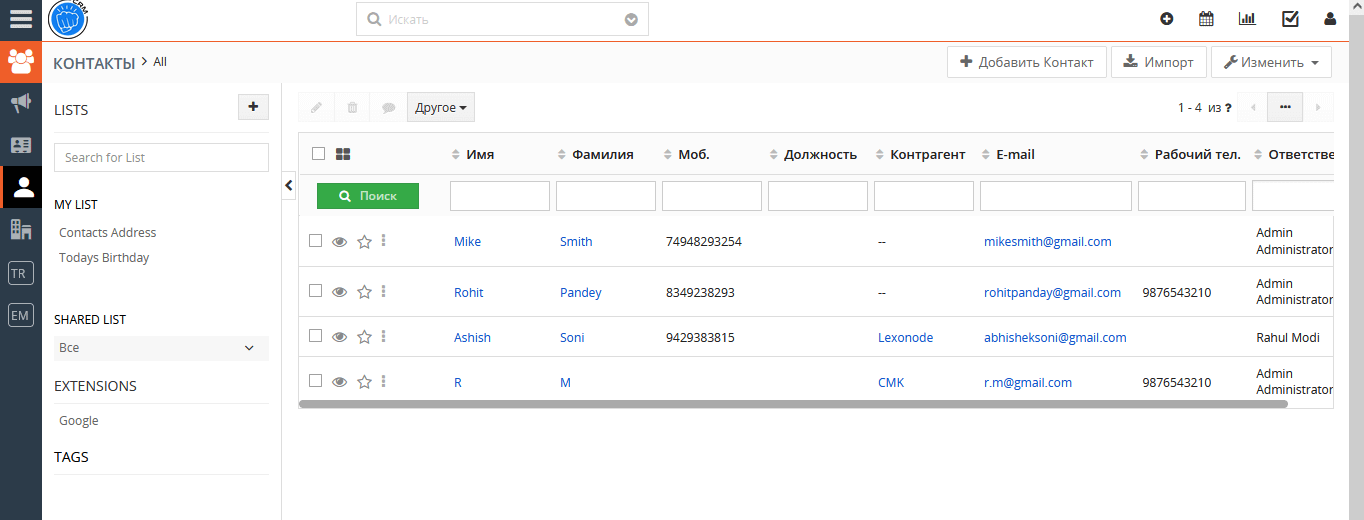Viewport: 1364px width, 520px height.
Task: Open the Изменить dropdown
Action: (x=1271, y=62)
